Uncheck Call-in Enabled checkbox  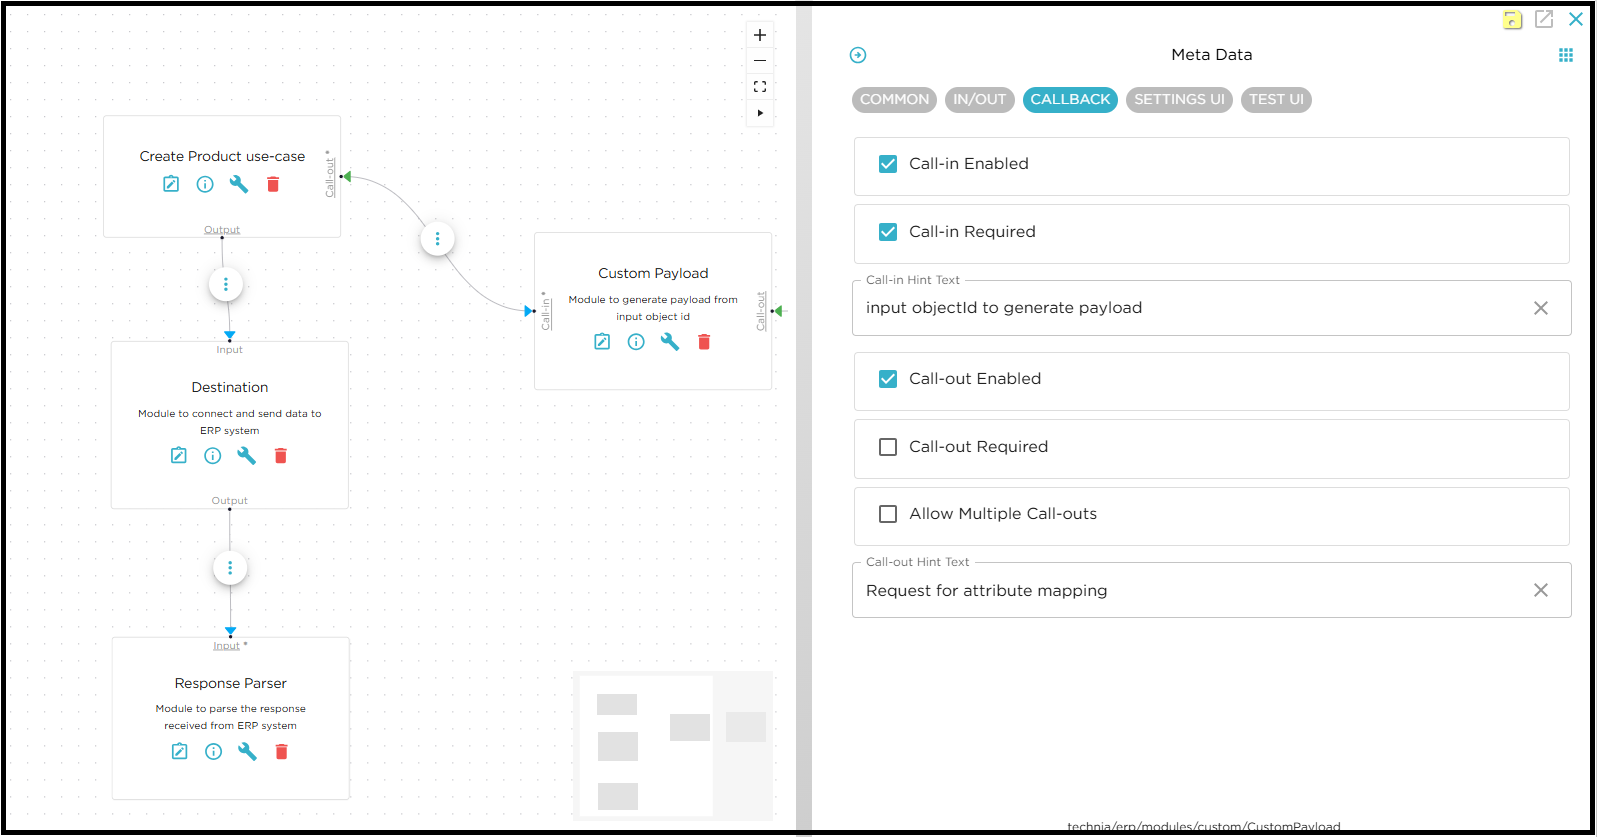pos(888,164)
